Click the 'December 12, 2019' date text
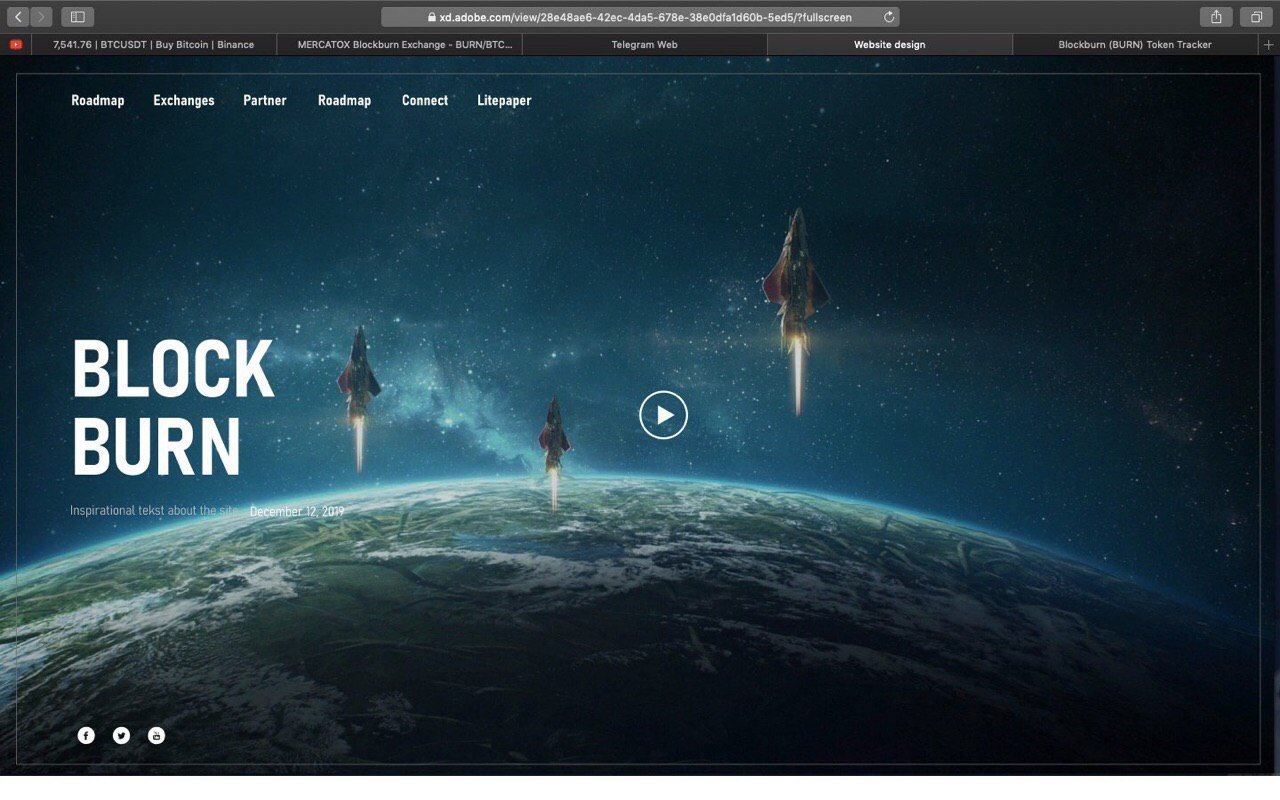The image size is (1280, 800). coord(297,512)
